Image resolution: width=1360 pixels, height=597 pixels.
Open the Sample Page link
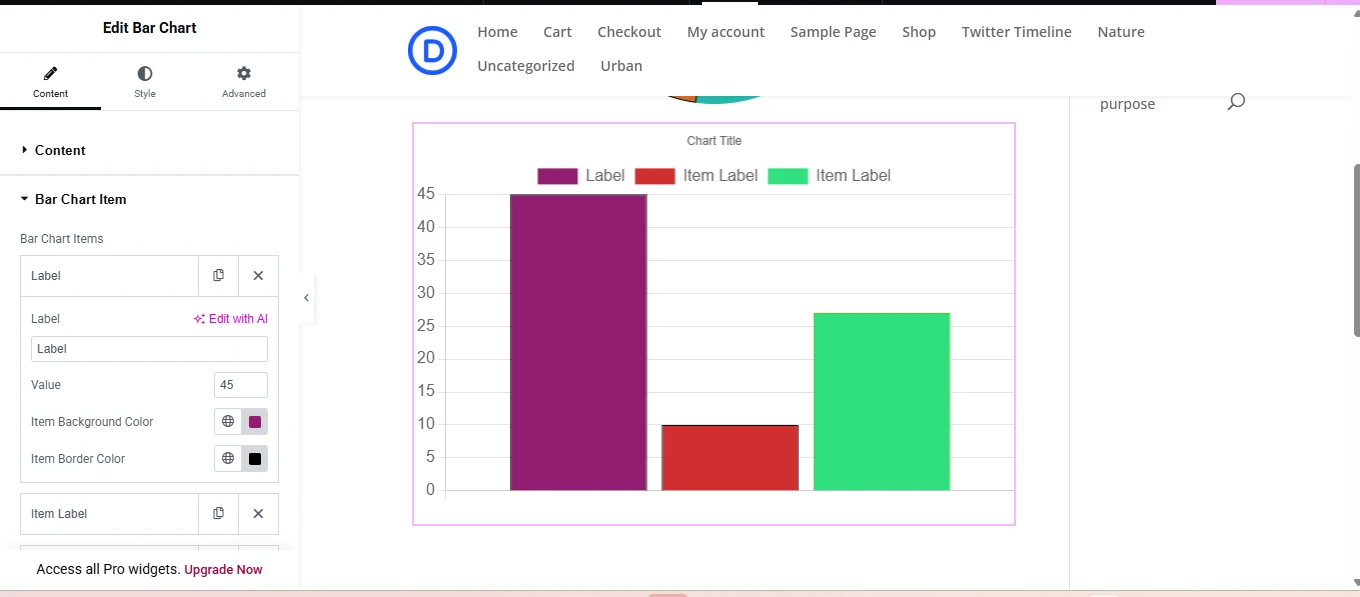[x=833, y=32]
